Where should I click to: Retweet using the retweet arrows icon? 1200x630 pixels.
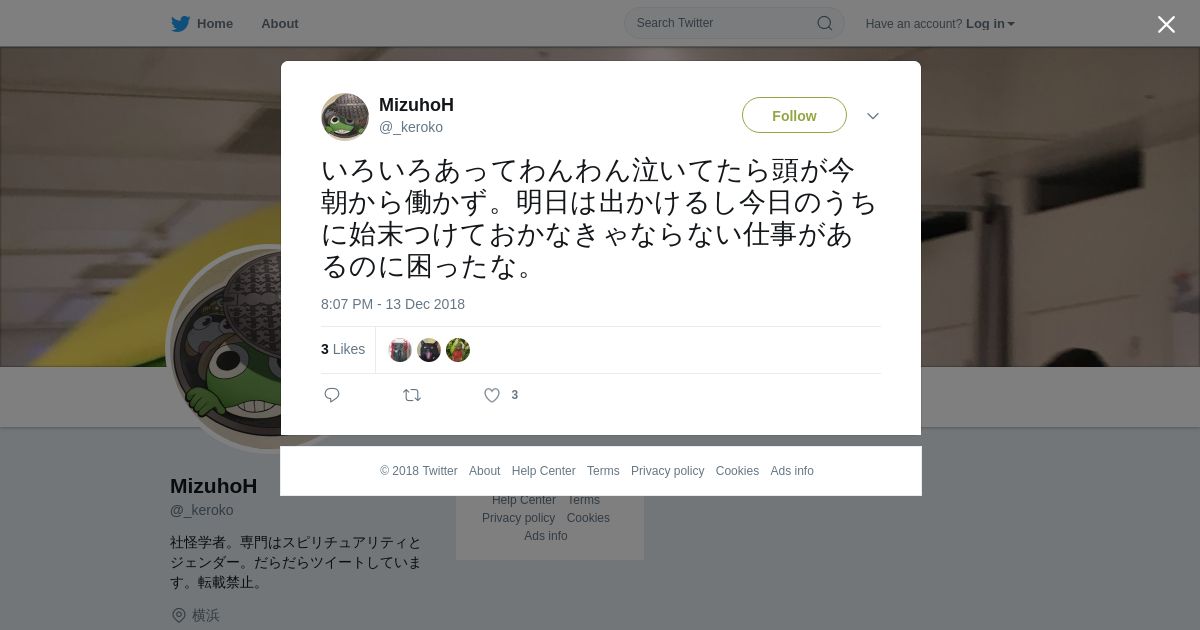point(412,395)
